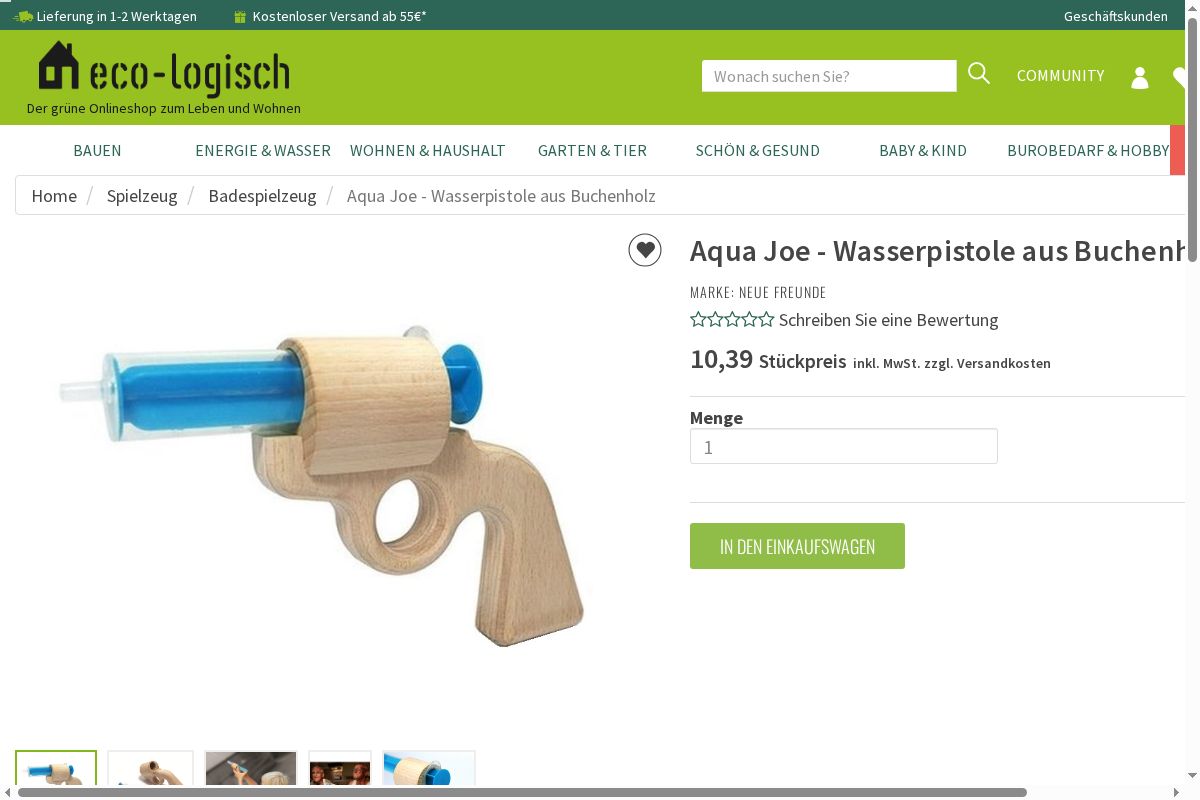Click the Menge quantity field

pos(844,446)
